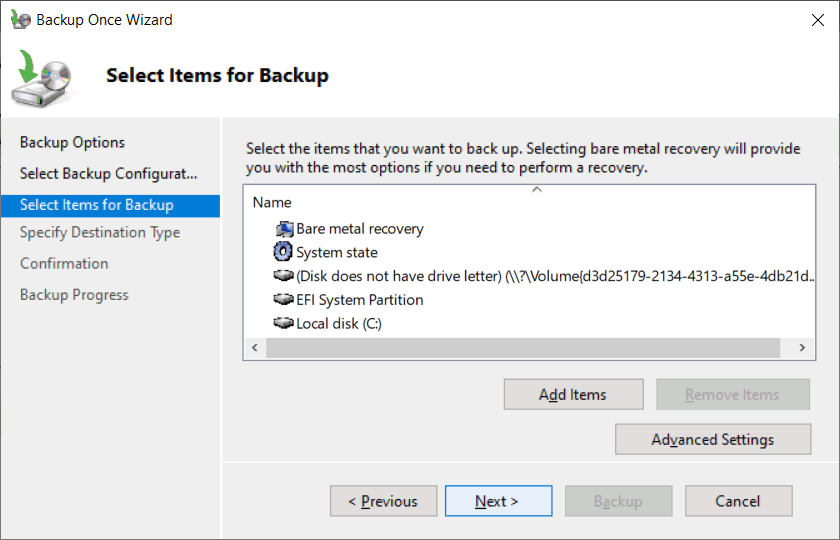Image resolution: width=840 pixels, height=540 pixels.
Task: Proceed with the Next button
Action: [x=498, y=501]
